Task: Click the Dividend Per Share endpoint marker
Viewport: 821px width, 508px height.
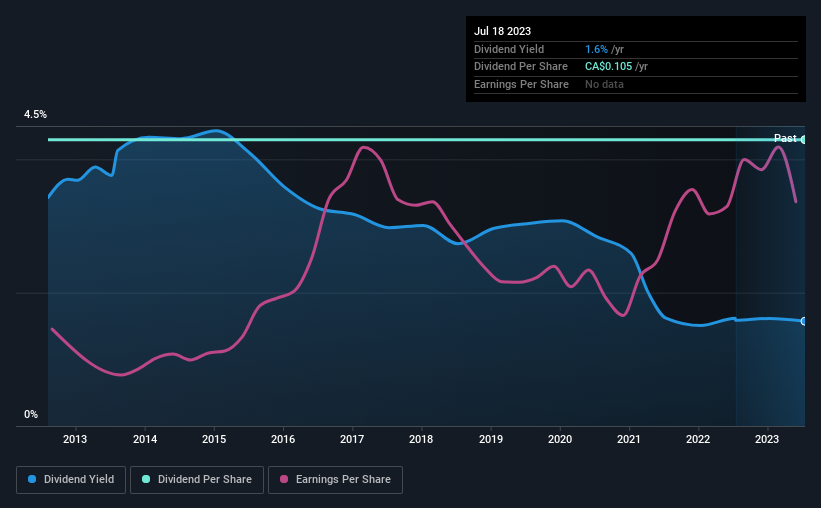Action: pos(804,140)
